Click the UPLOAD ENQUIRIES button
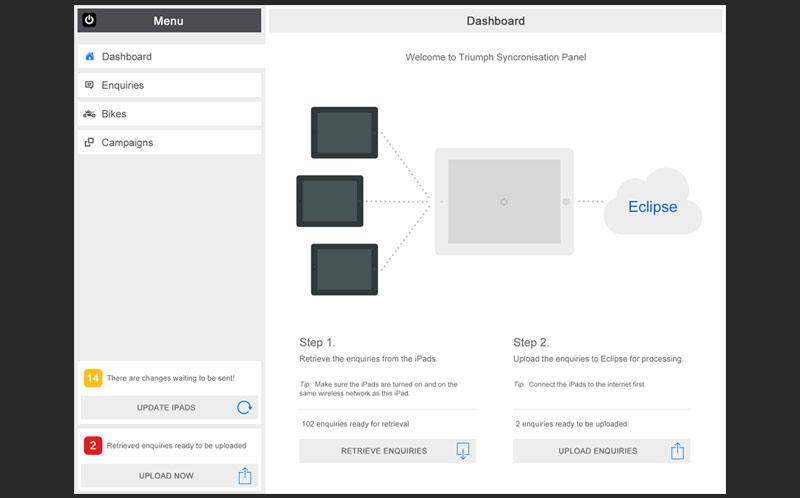800x498 pixels. (x=598, y=451)
